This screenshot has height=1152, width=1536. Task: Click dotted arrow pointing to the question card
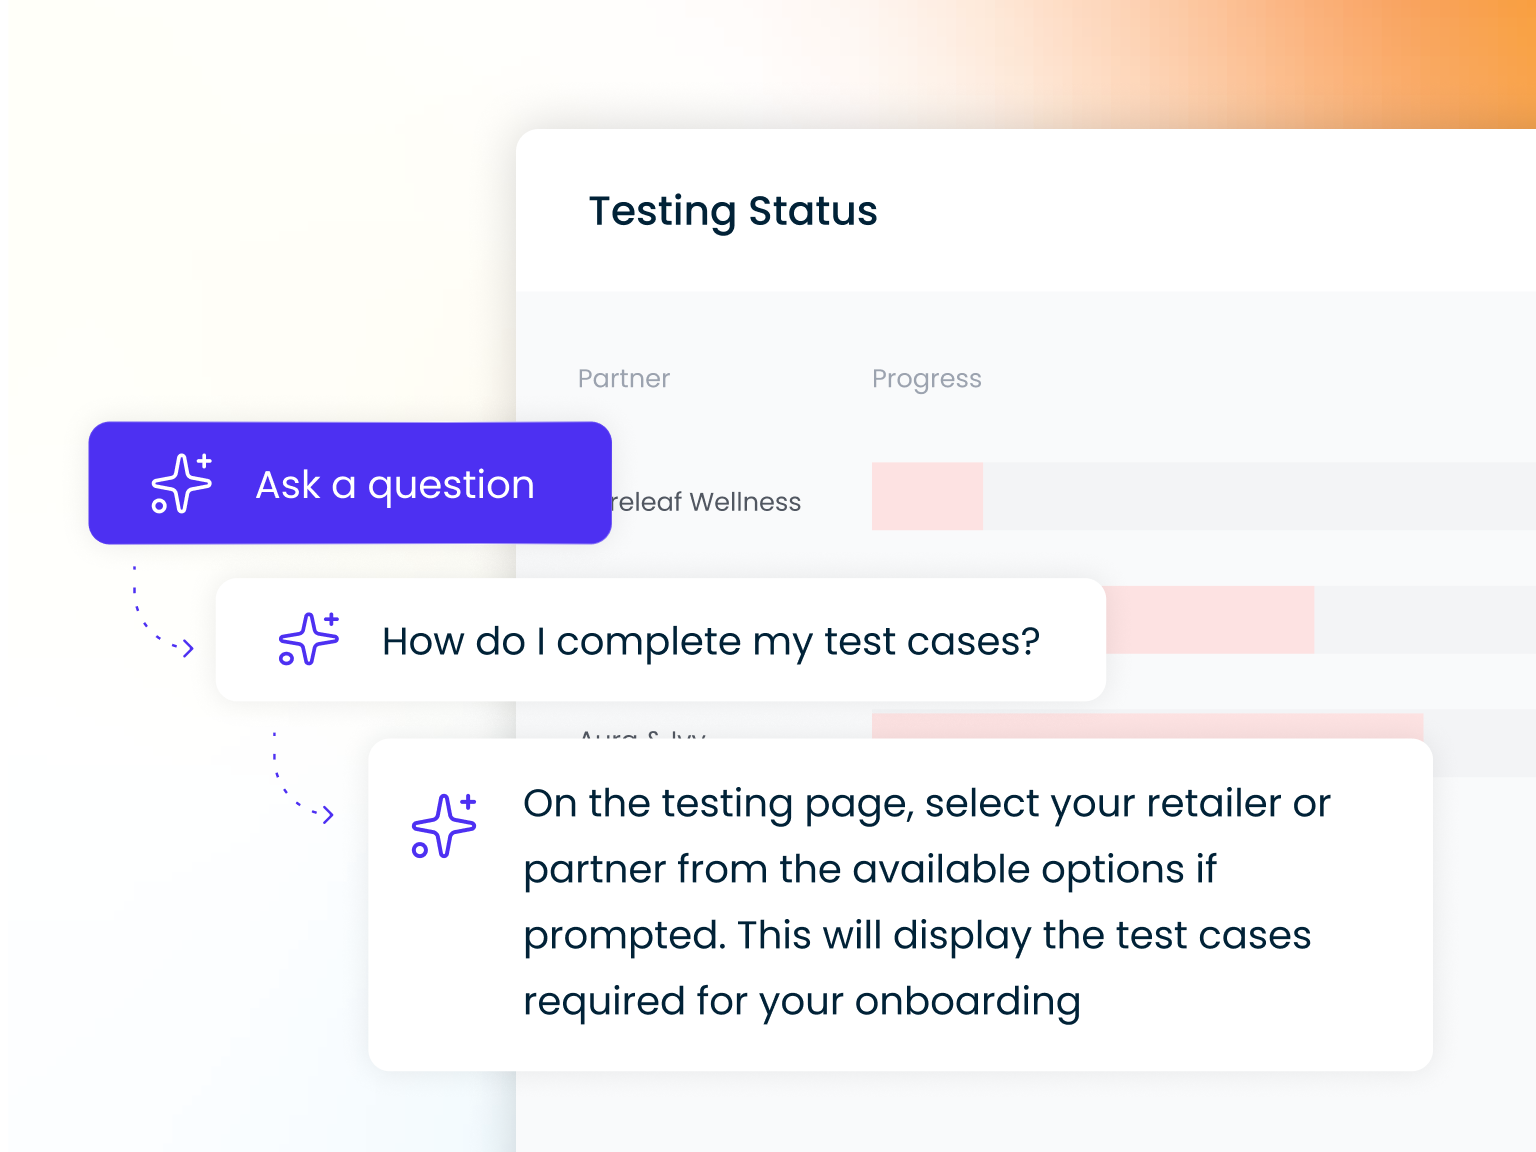pos(161,614)
